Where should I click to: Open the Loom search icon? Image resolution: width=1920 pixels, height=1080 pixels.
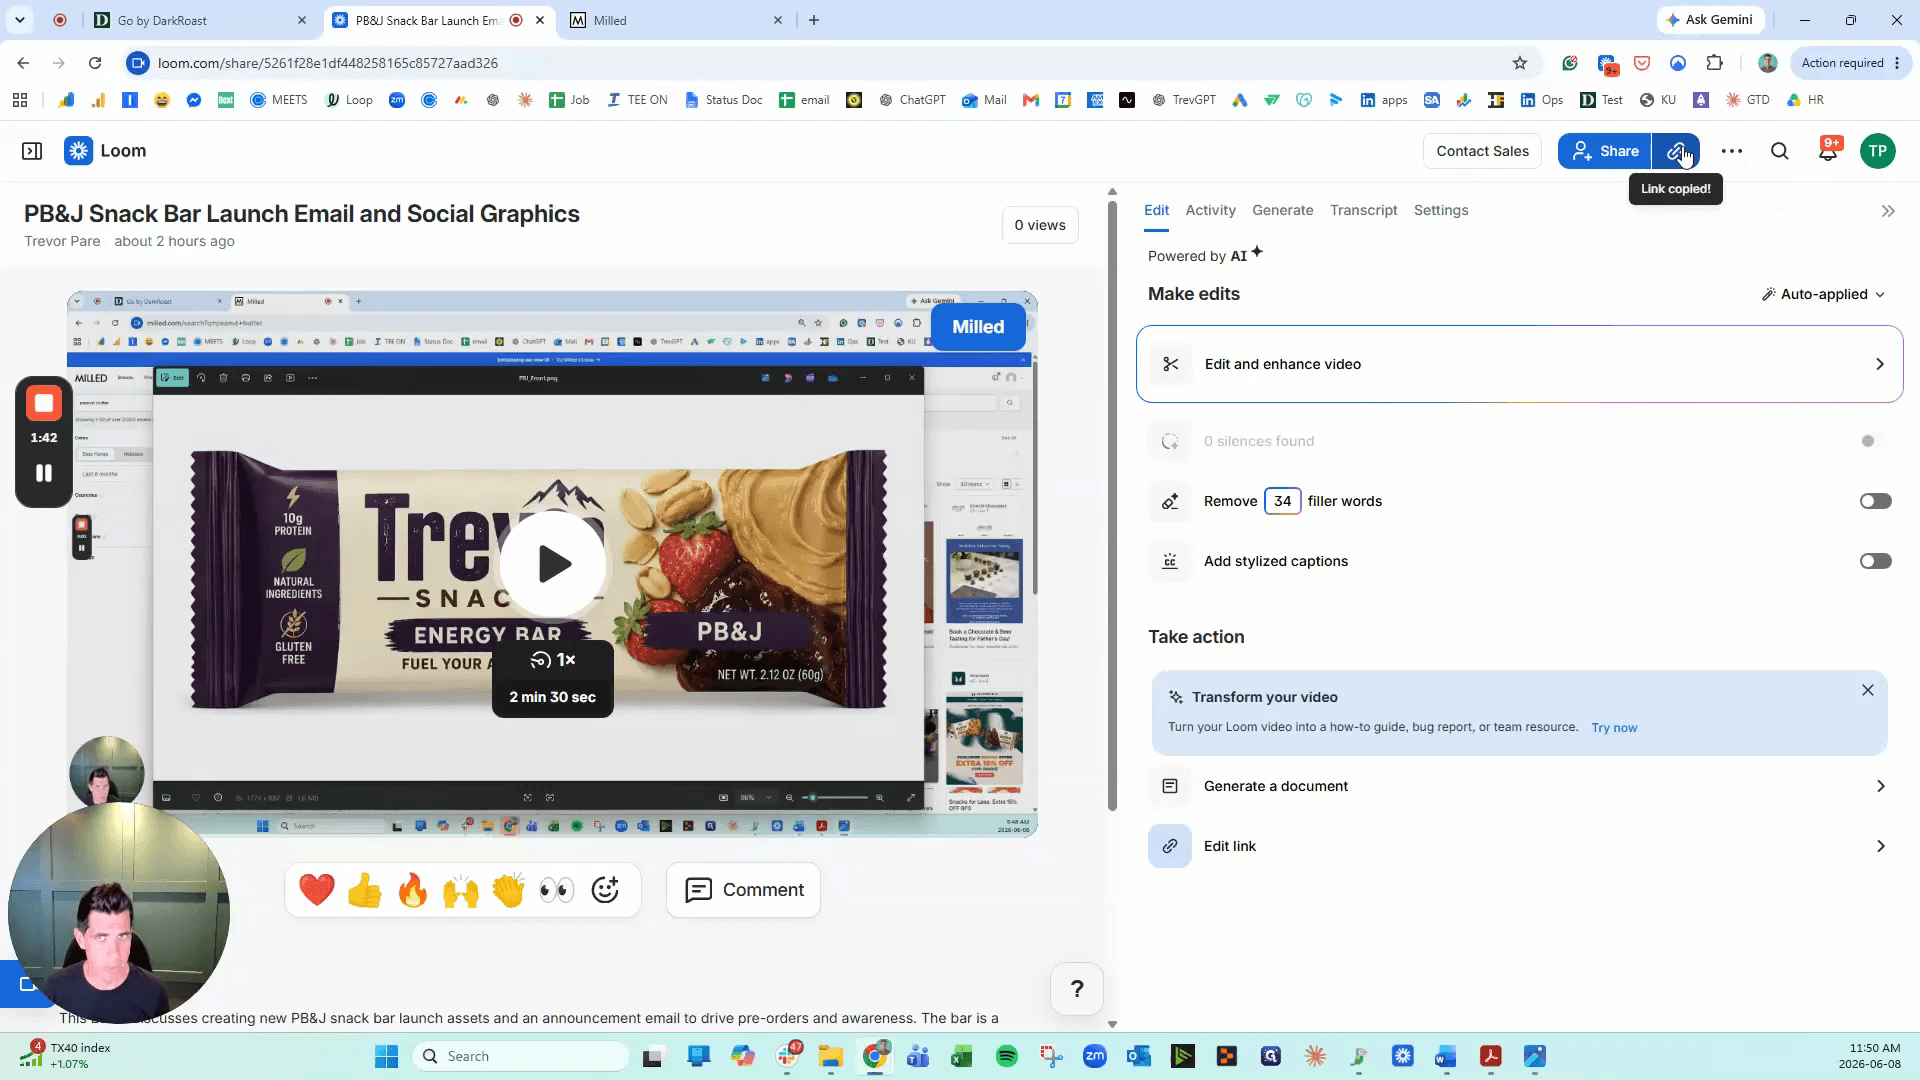1780,151
